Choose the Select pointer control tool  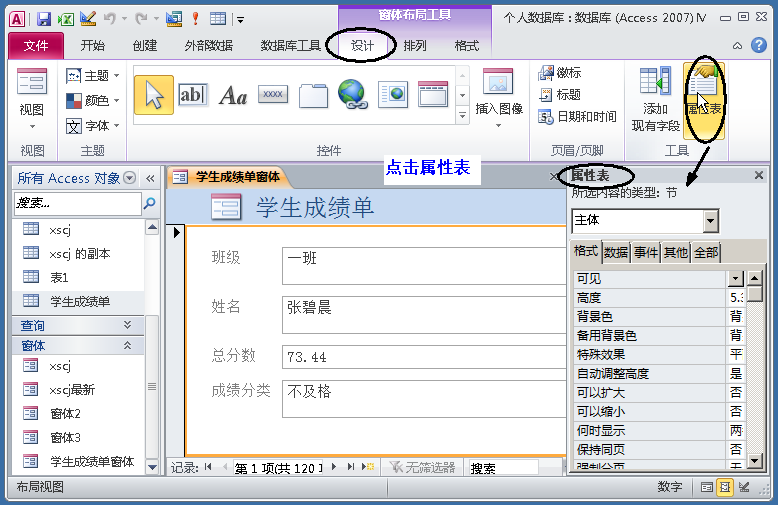pyautogui.click(x=154, y=95)
